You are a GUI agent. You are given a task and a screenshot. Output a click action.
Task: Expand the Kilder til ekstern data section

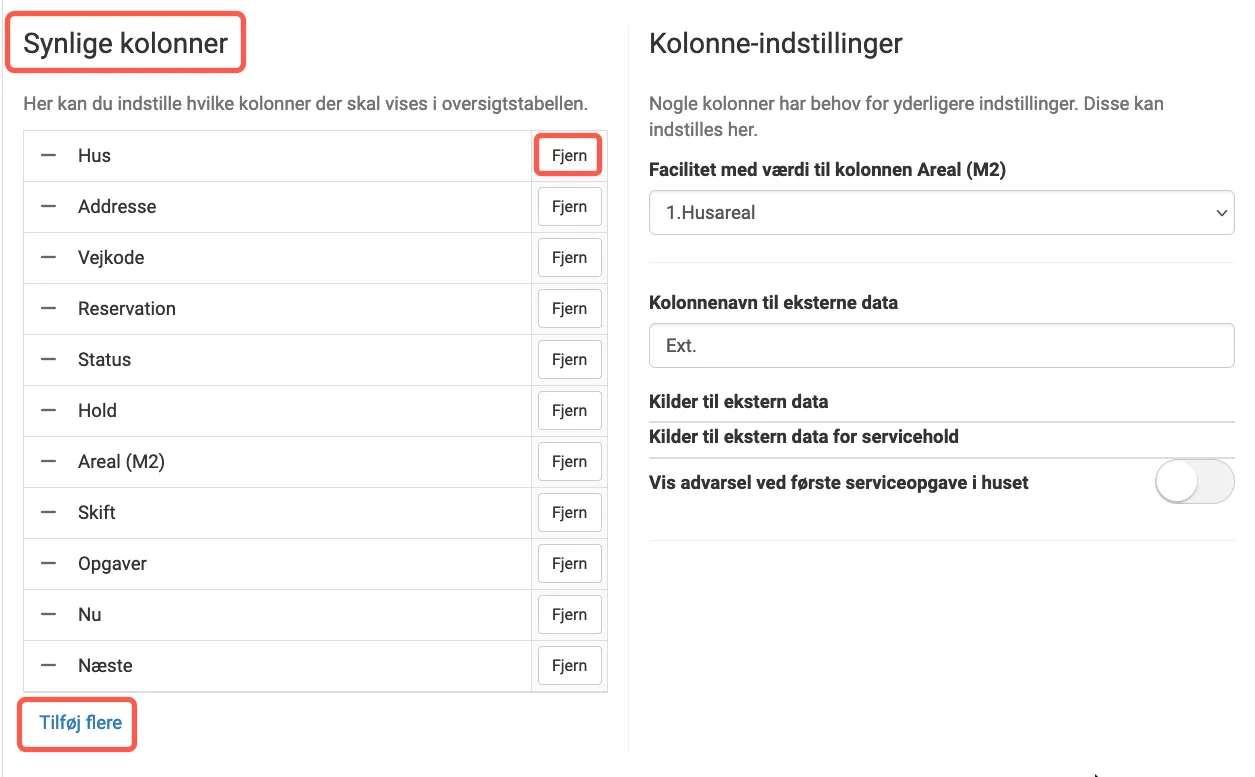[941, 401]
